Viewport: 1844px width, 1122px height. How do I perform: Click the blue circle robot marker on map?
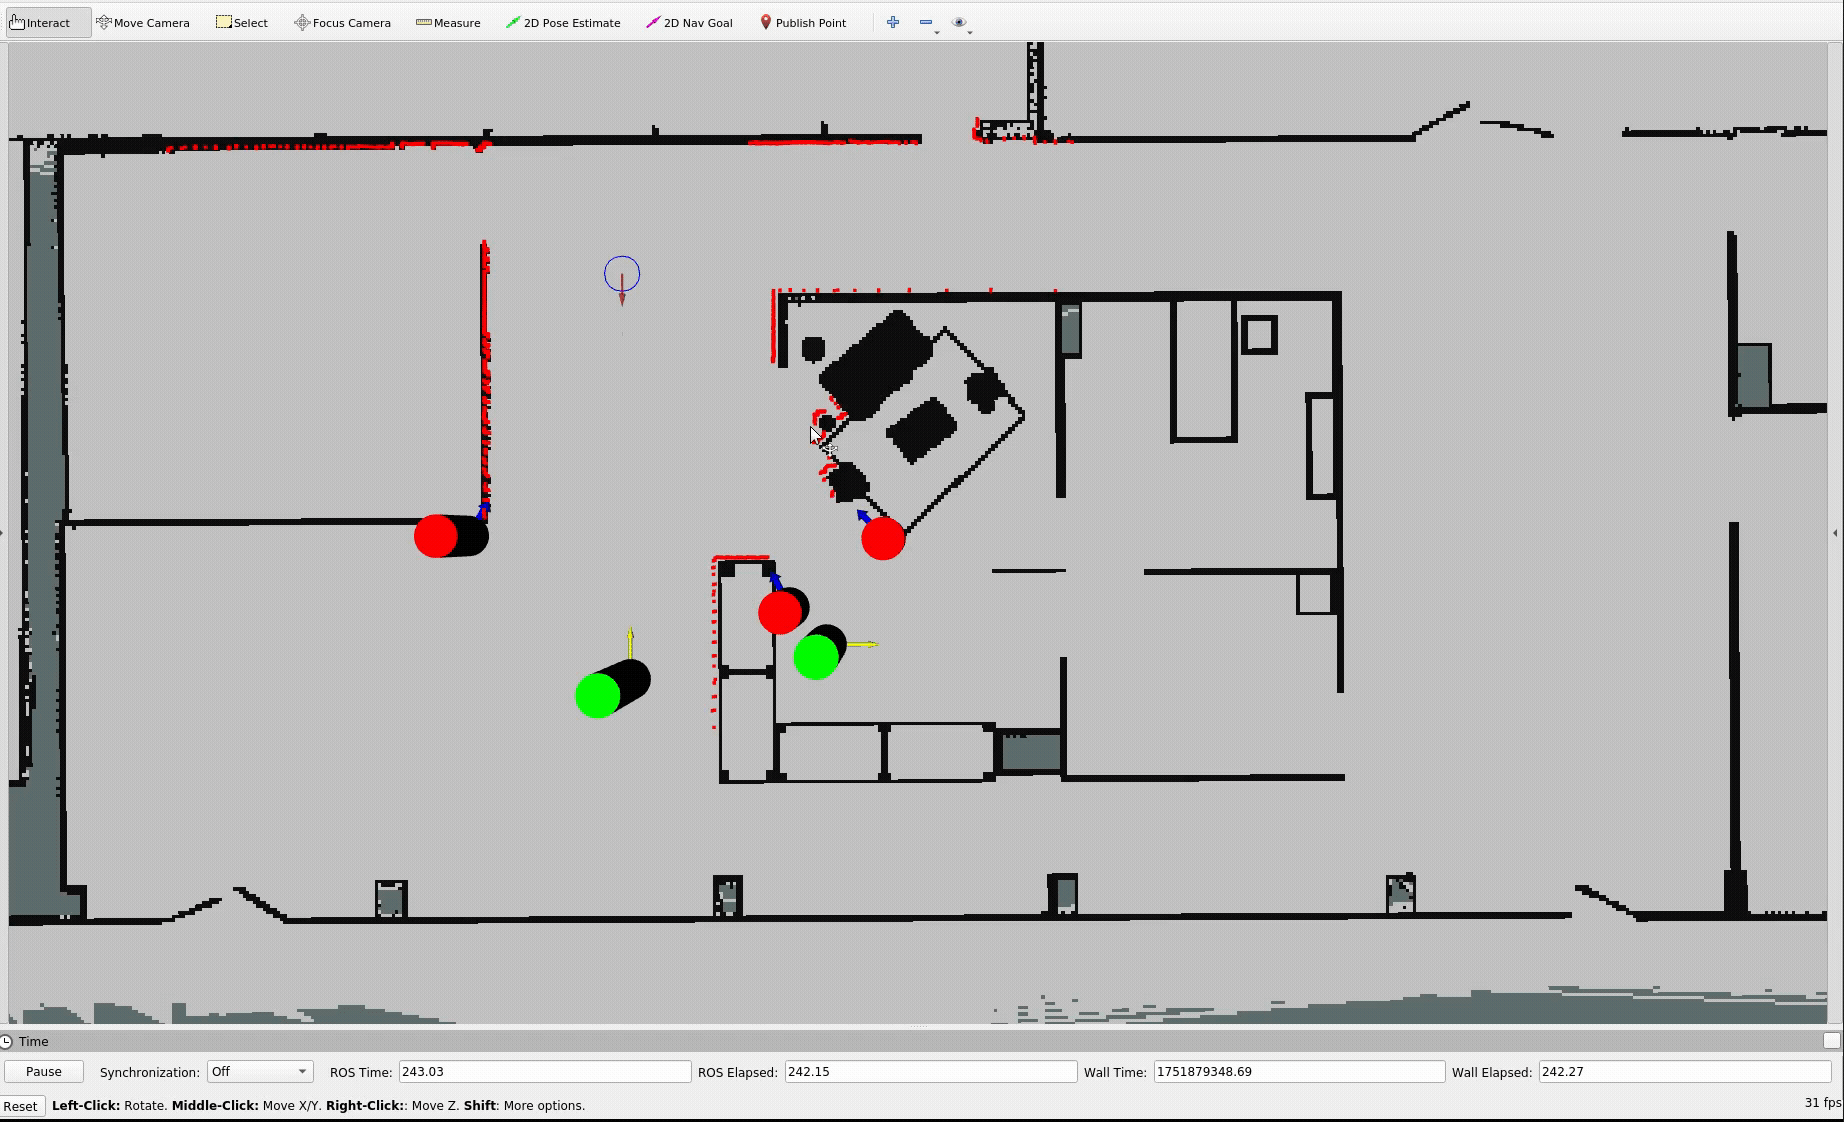622,274
